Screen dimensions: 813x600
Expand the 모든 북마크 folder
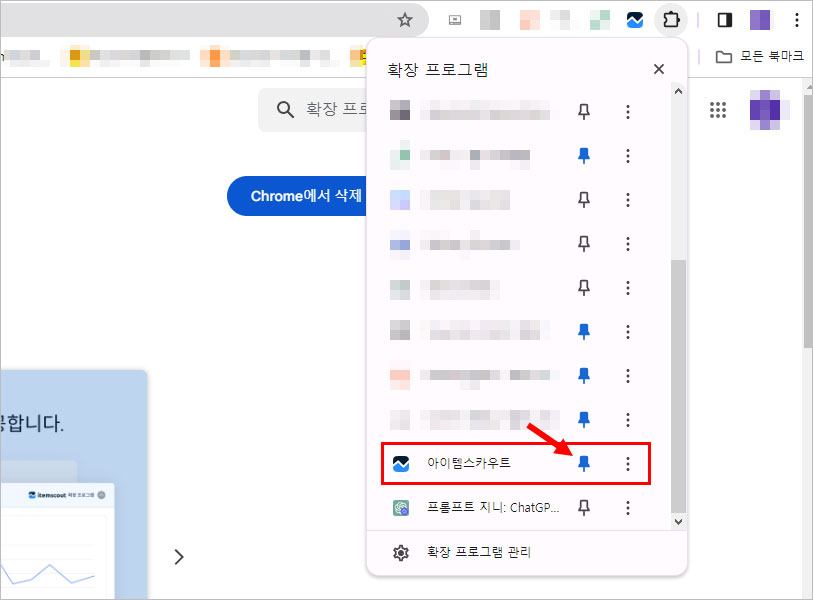760,57
